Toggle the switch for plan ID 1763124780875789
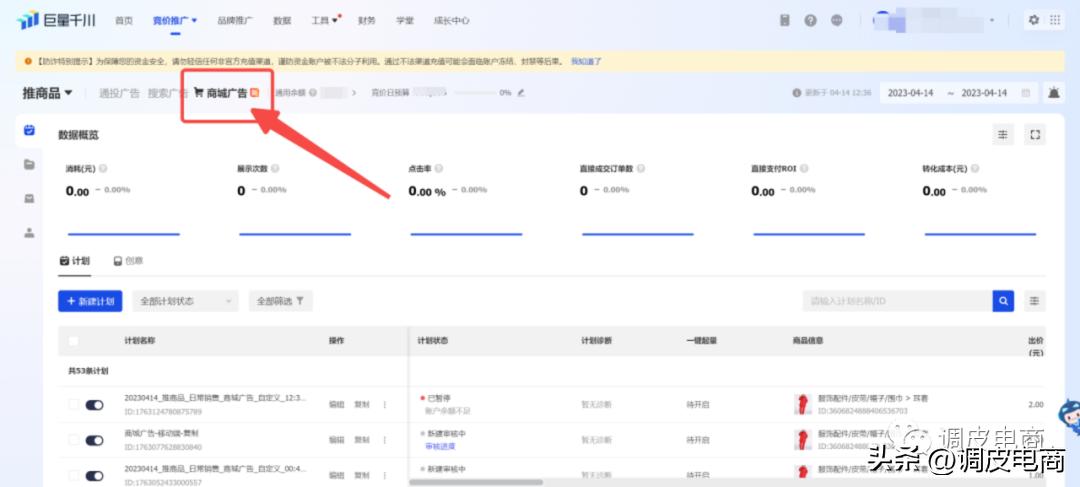This screenshot has width=1080, height=487. 94,405
